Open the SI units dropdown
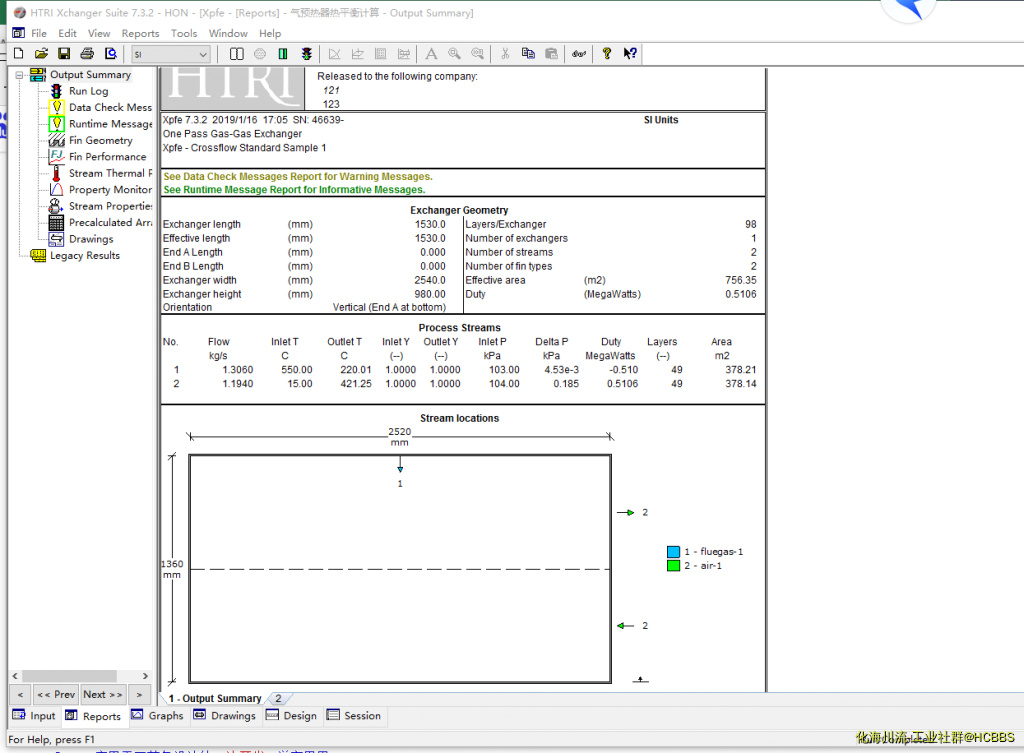1024x753 pixels. (170, 54)
